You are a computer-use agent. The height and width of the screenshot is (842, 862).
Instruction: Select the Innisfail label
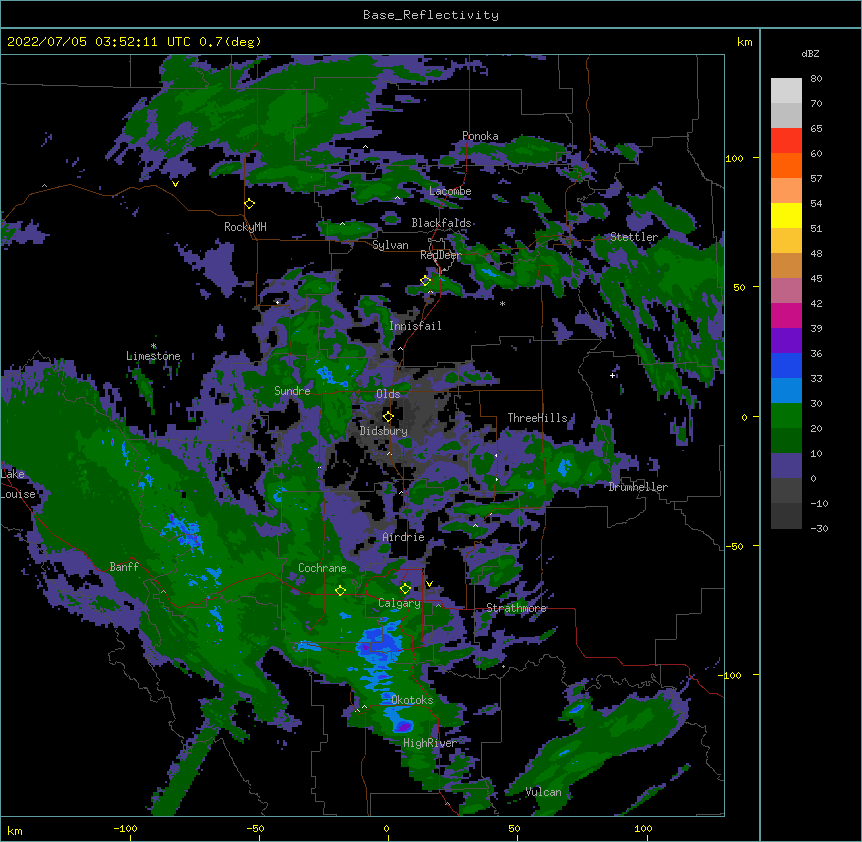(x=415, y=326)
